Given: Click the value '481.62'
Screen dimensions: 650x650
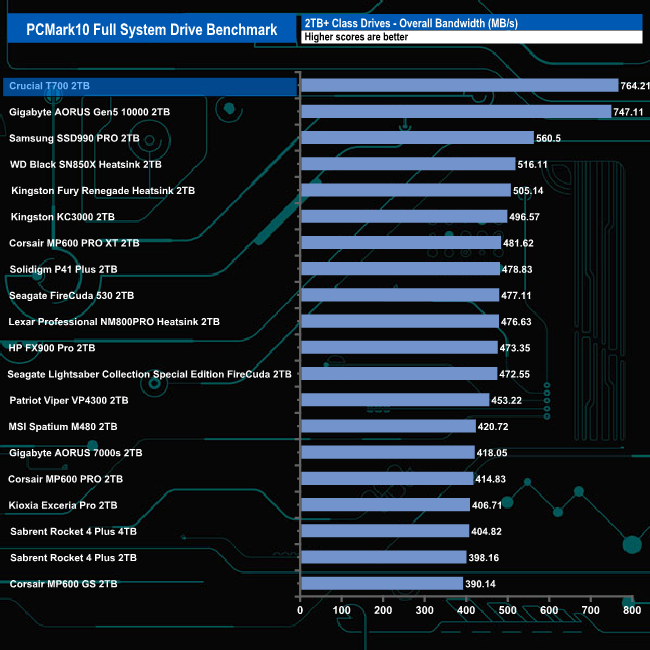Looking at the screenshot, I should (x=518, y=243).
